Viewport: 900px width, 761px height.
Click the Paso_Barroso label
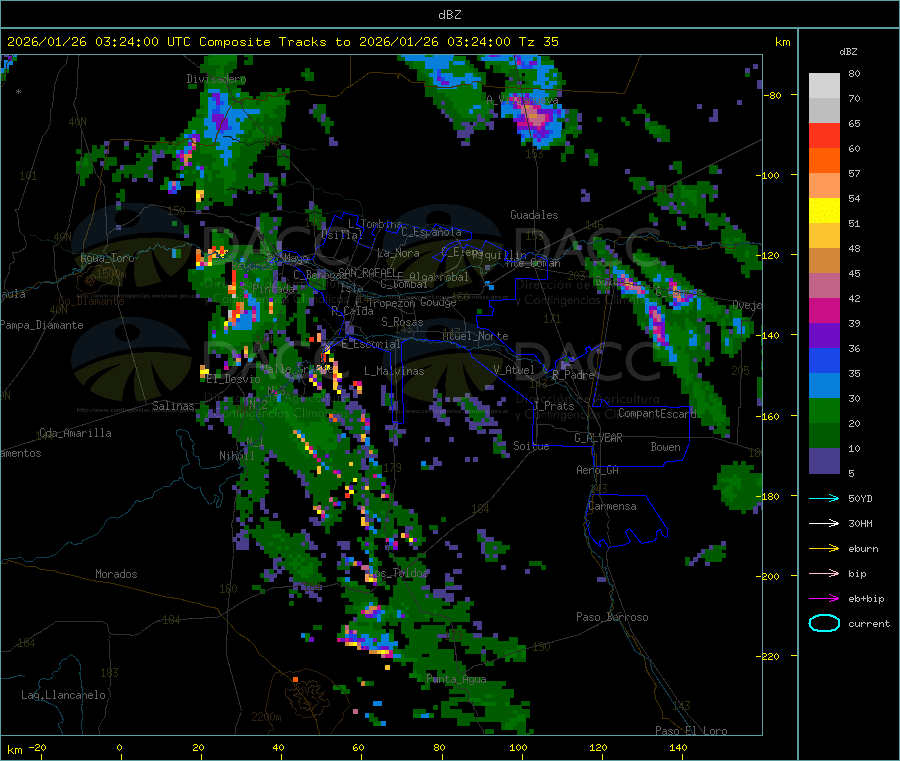[612, 617]
